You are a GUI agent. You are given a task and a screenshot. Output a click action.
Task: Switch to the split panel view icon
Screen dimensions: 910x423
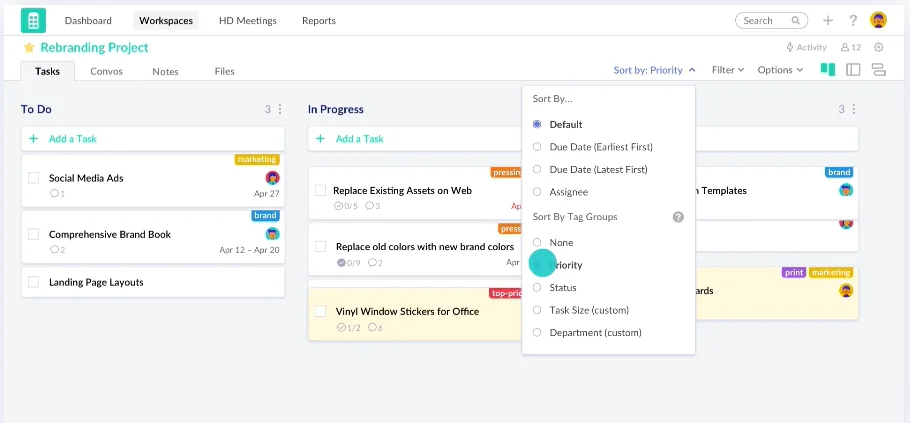(x=853, y=70)
